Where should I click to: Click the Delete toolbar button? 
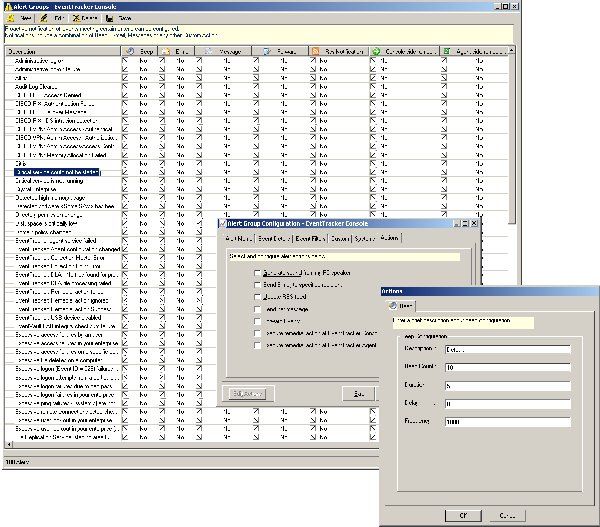pyautogui.click(x=85, y=18)
